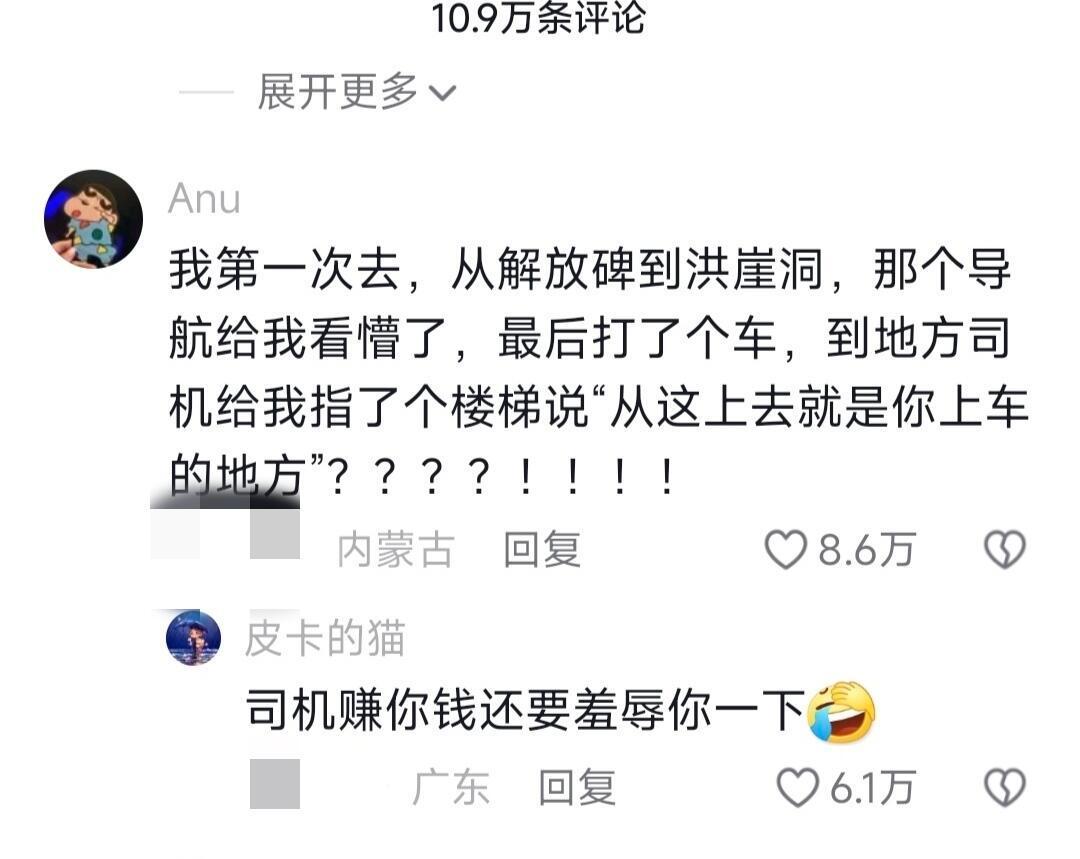Like 皮卡的猫's reply with heart icon
The height and width of the screenshot is (859, 1080).
click(797, 787)
